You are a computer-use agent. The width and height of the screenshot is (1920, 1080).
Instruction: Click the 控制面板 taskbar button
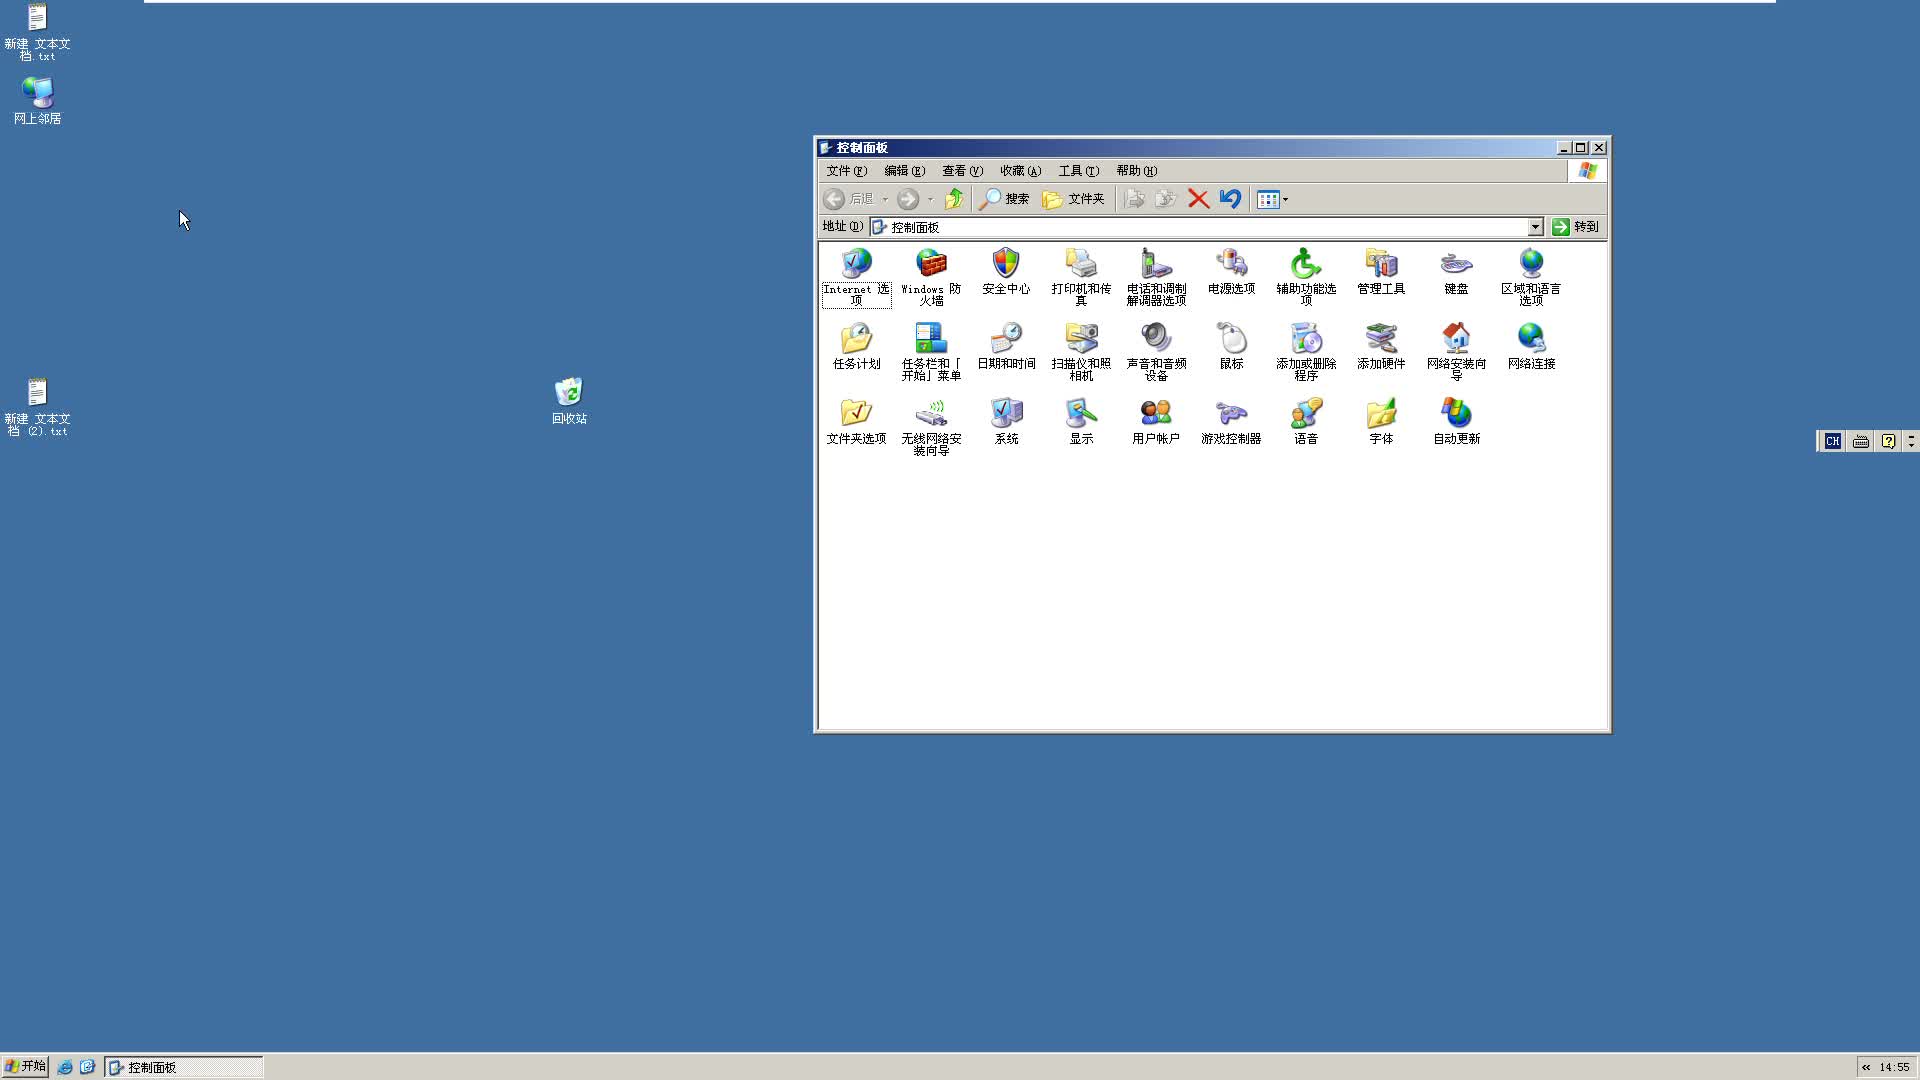click(x=184, y=1067)
